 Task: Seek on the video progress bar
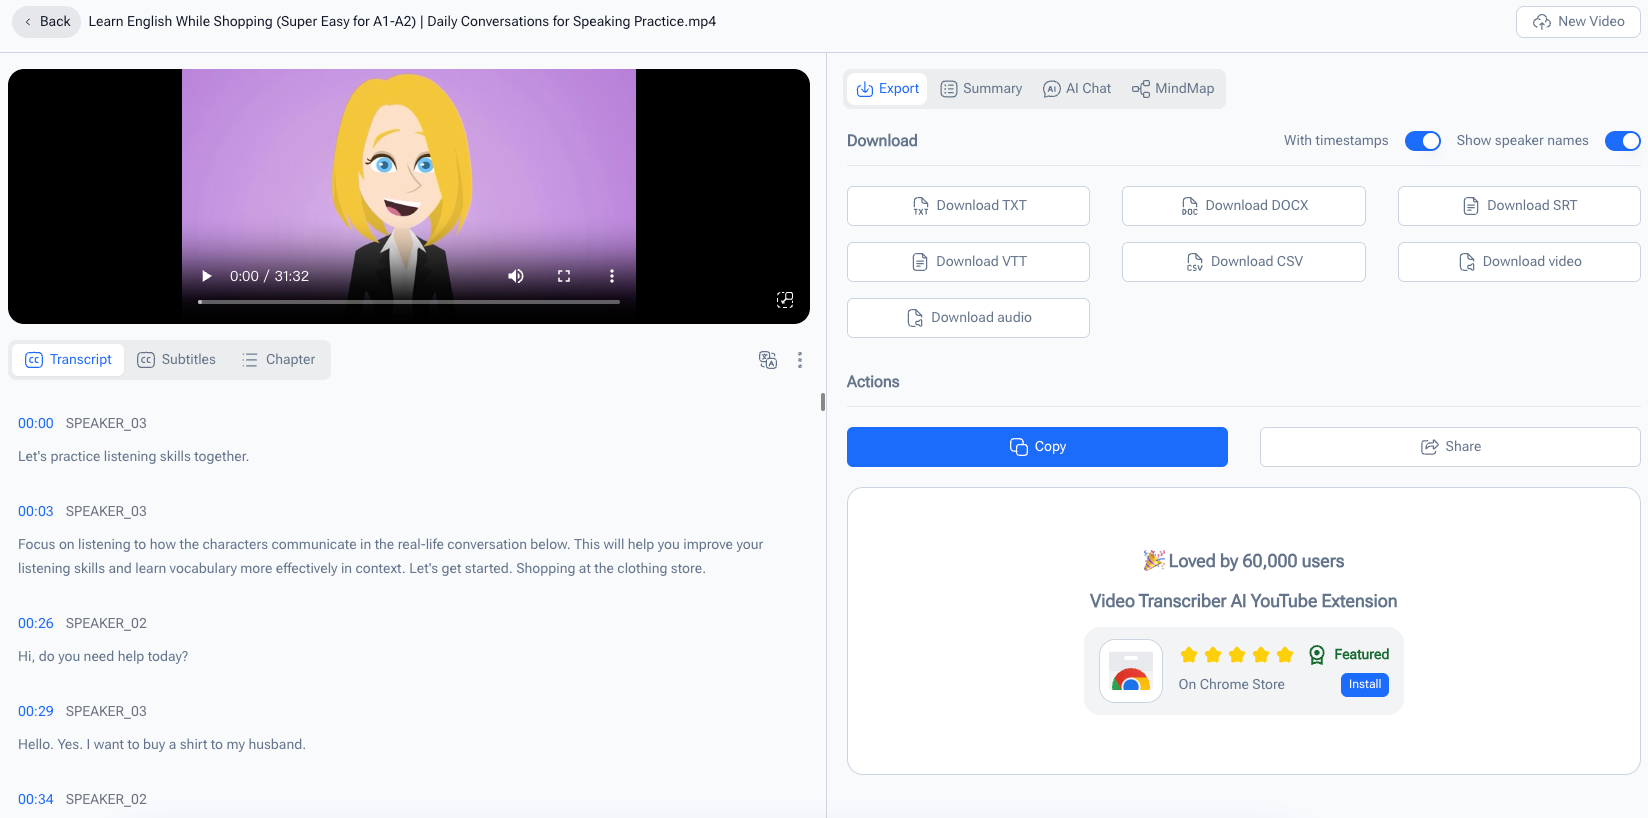[x=409, y=301]
